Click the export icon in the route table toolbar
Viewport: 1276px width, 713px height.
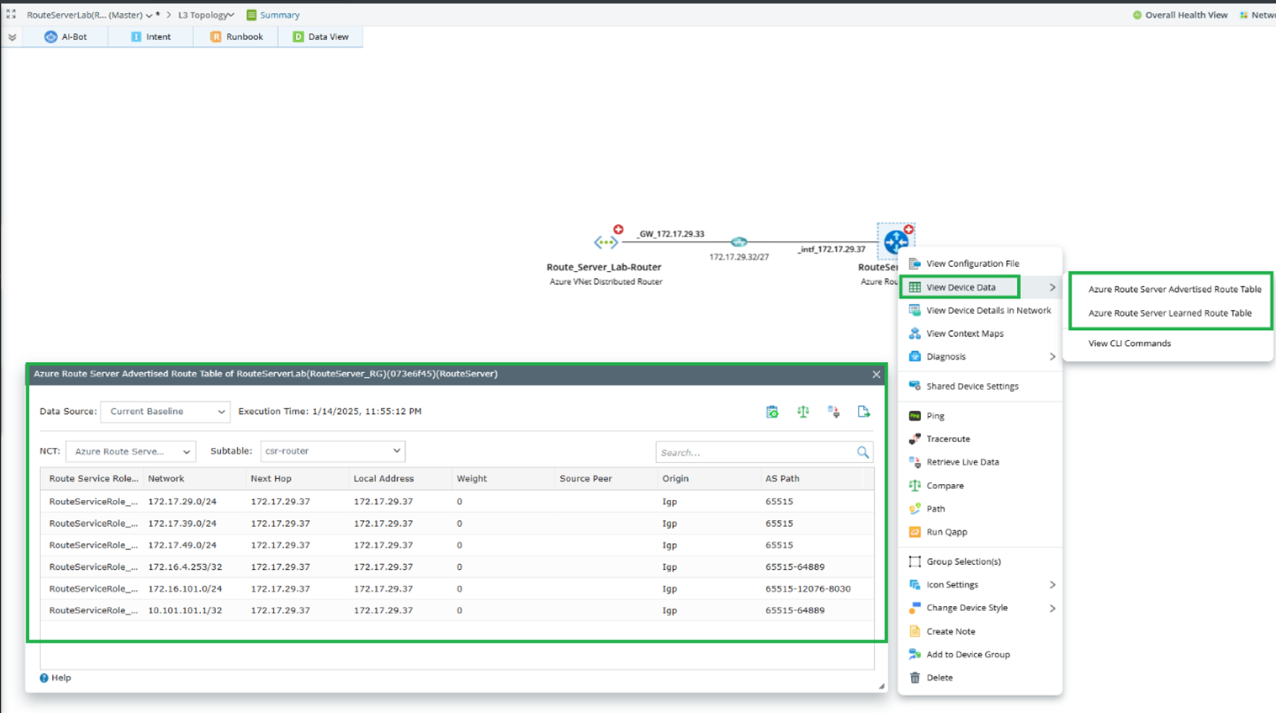(x=864, y=412)
